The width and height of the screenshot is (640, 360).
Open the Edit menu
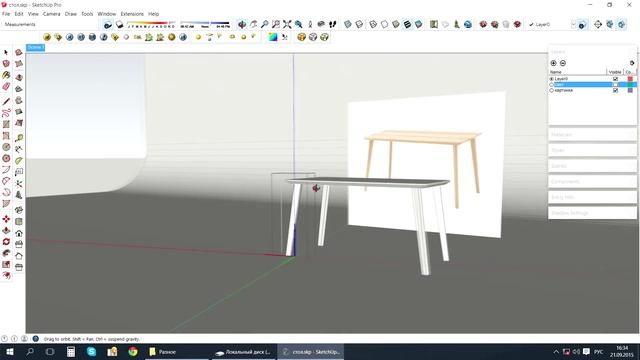click(19, 14)
